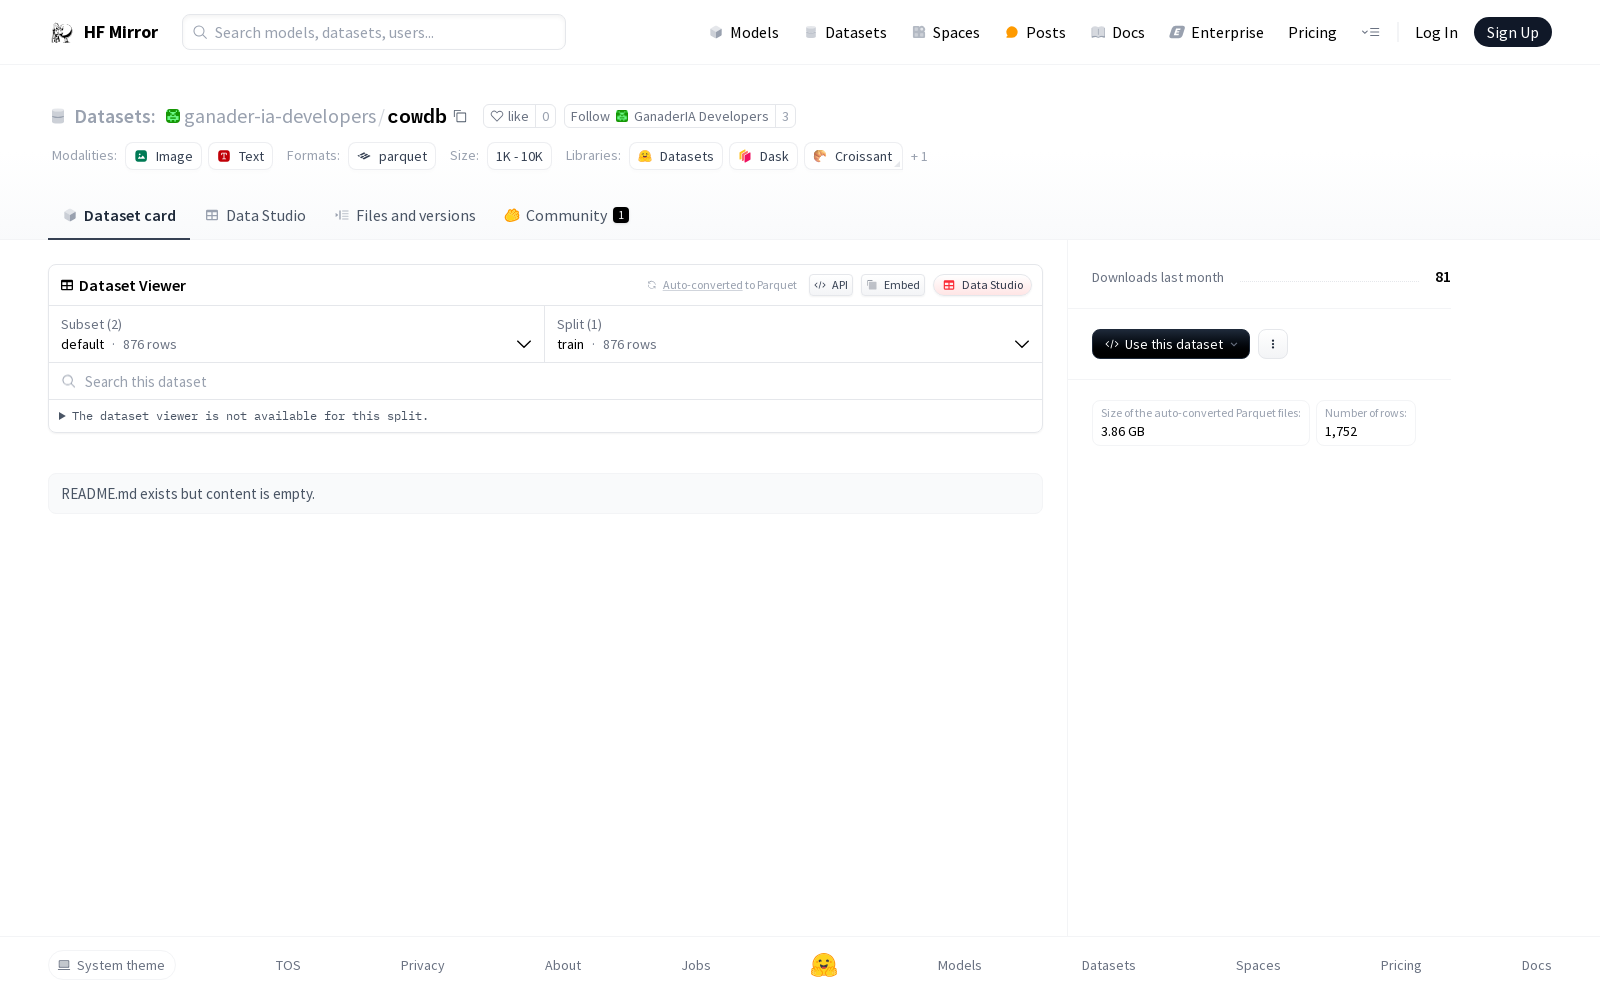This screenshot has height=1000, width=1600.
Task: Filter by Text modality tag
Action: [x=241, y=156]
